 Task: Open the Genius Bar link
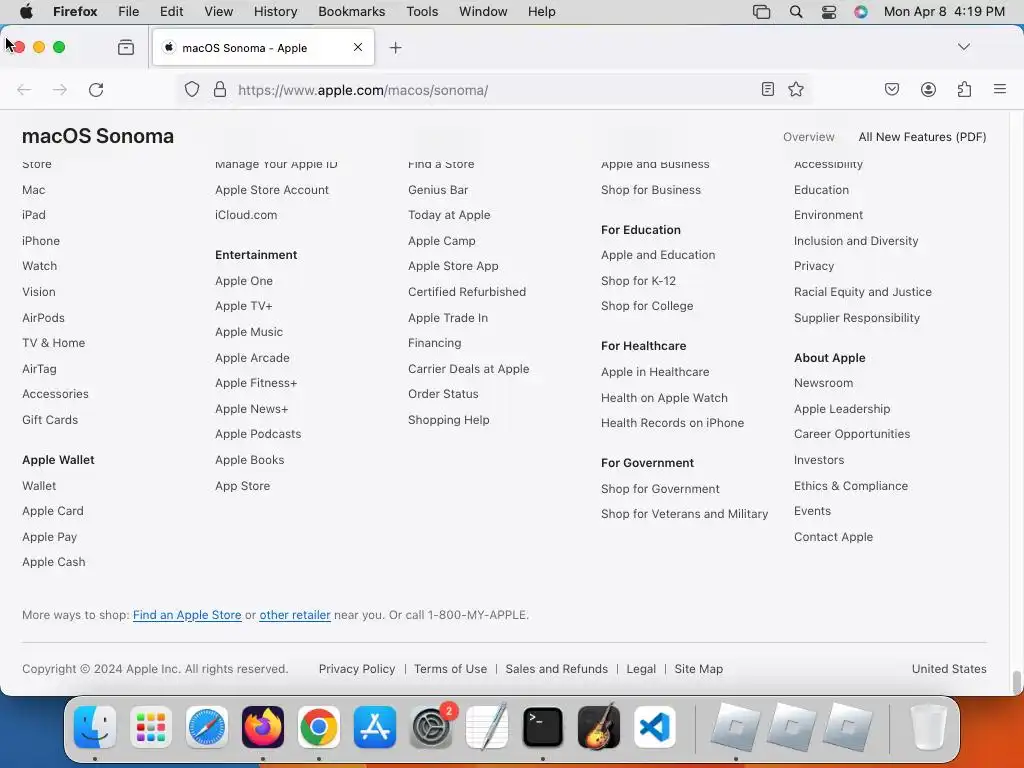pos(438,190)
